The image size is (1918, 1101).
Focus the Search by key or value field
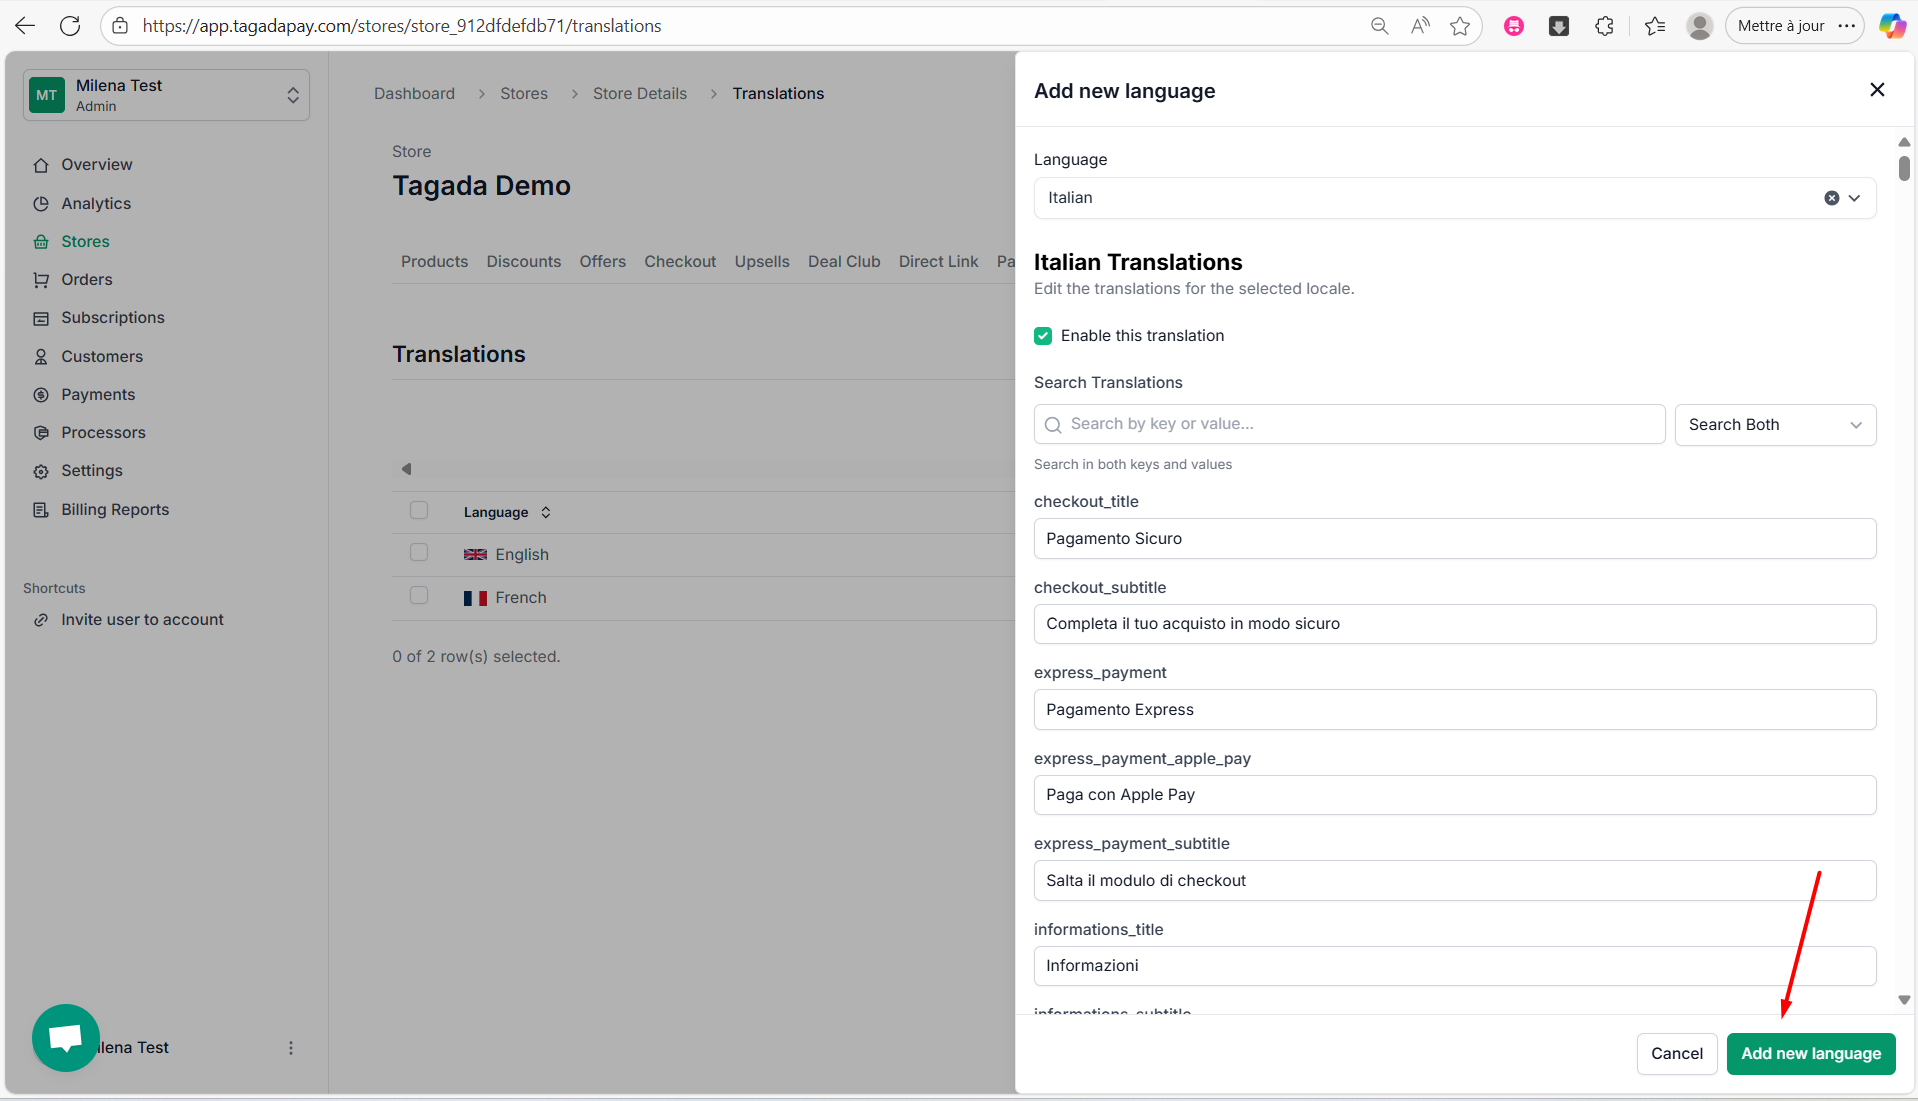(x=1349, y=425)
